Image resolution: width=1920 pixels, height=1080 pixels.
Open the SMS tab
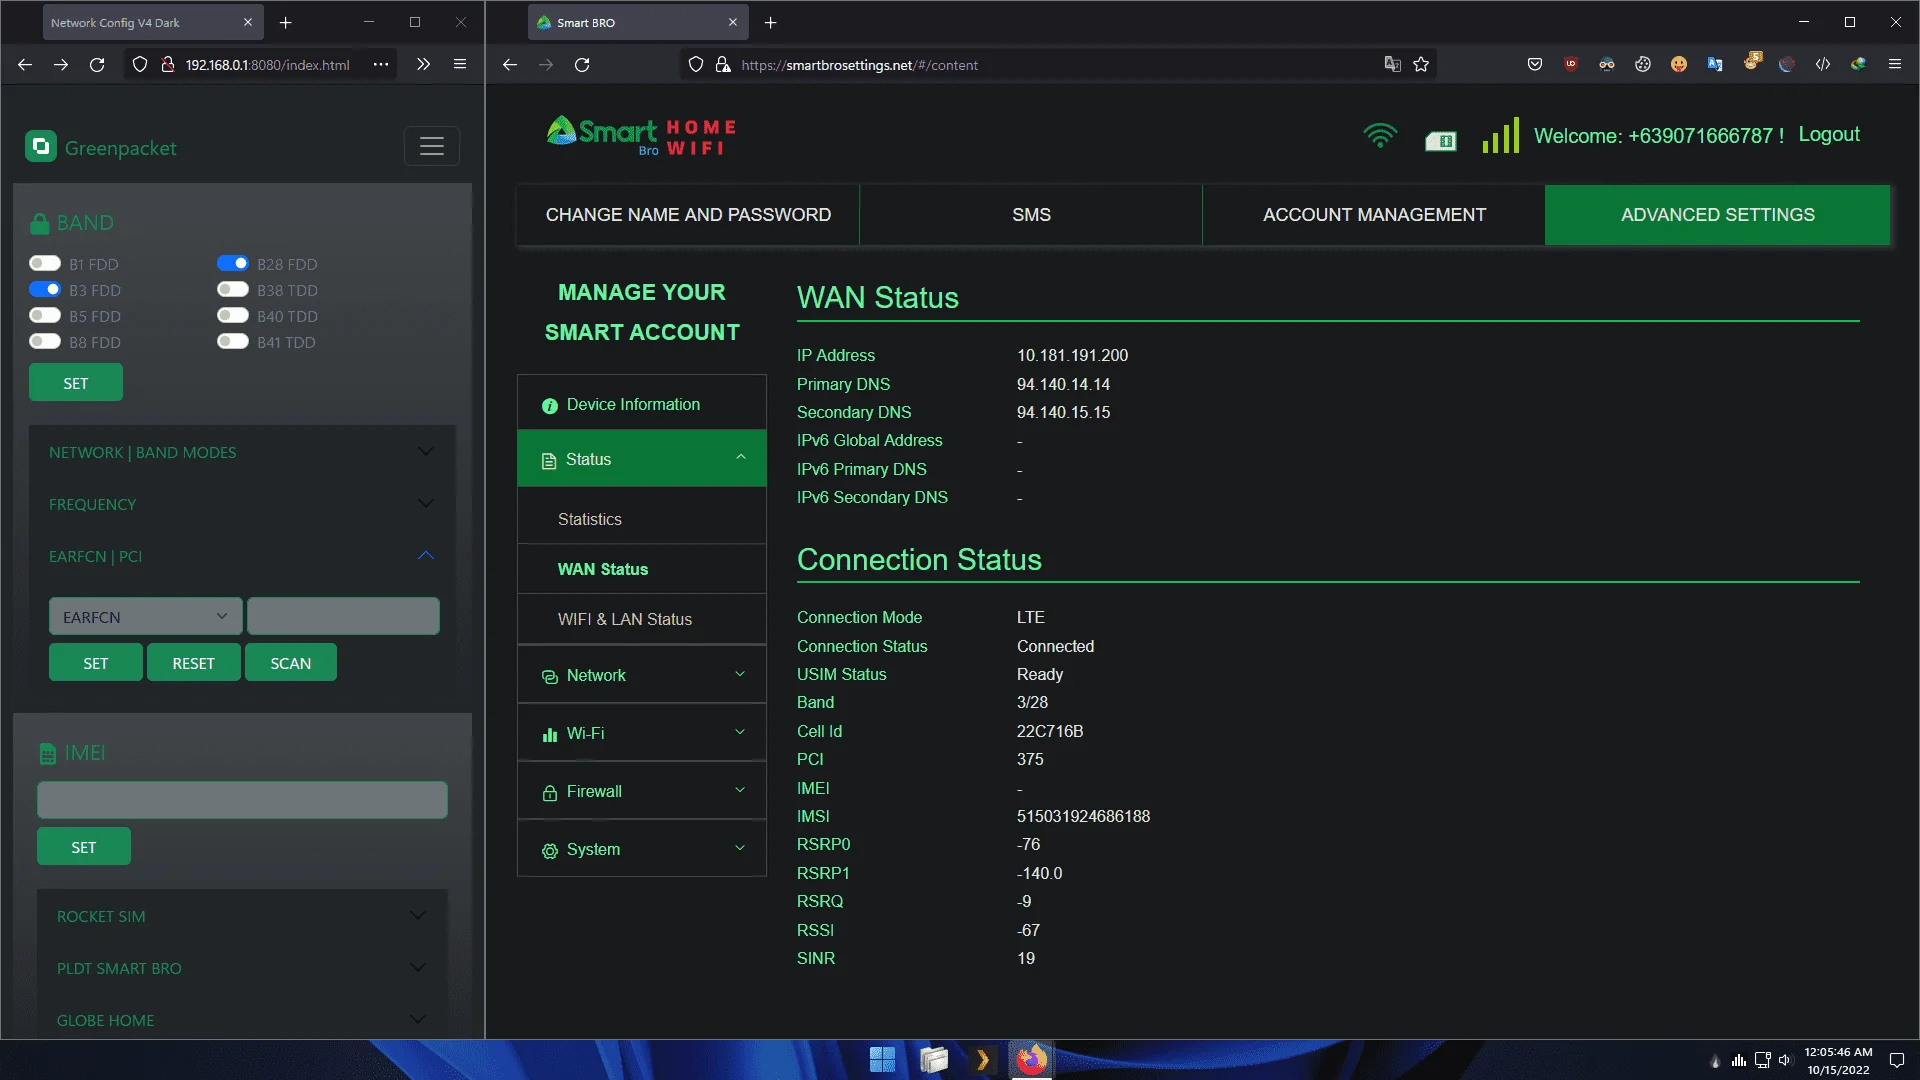point(1031,215)
